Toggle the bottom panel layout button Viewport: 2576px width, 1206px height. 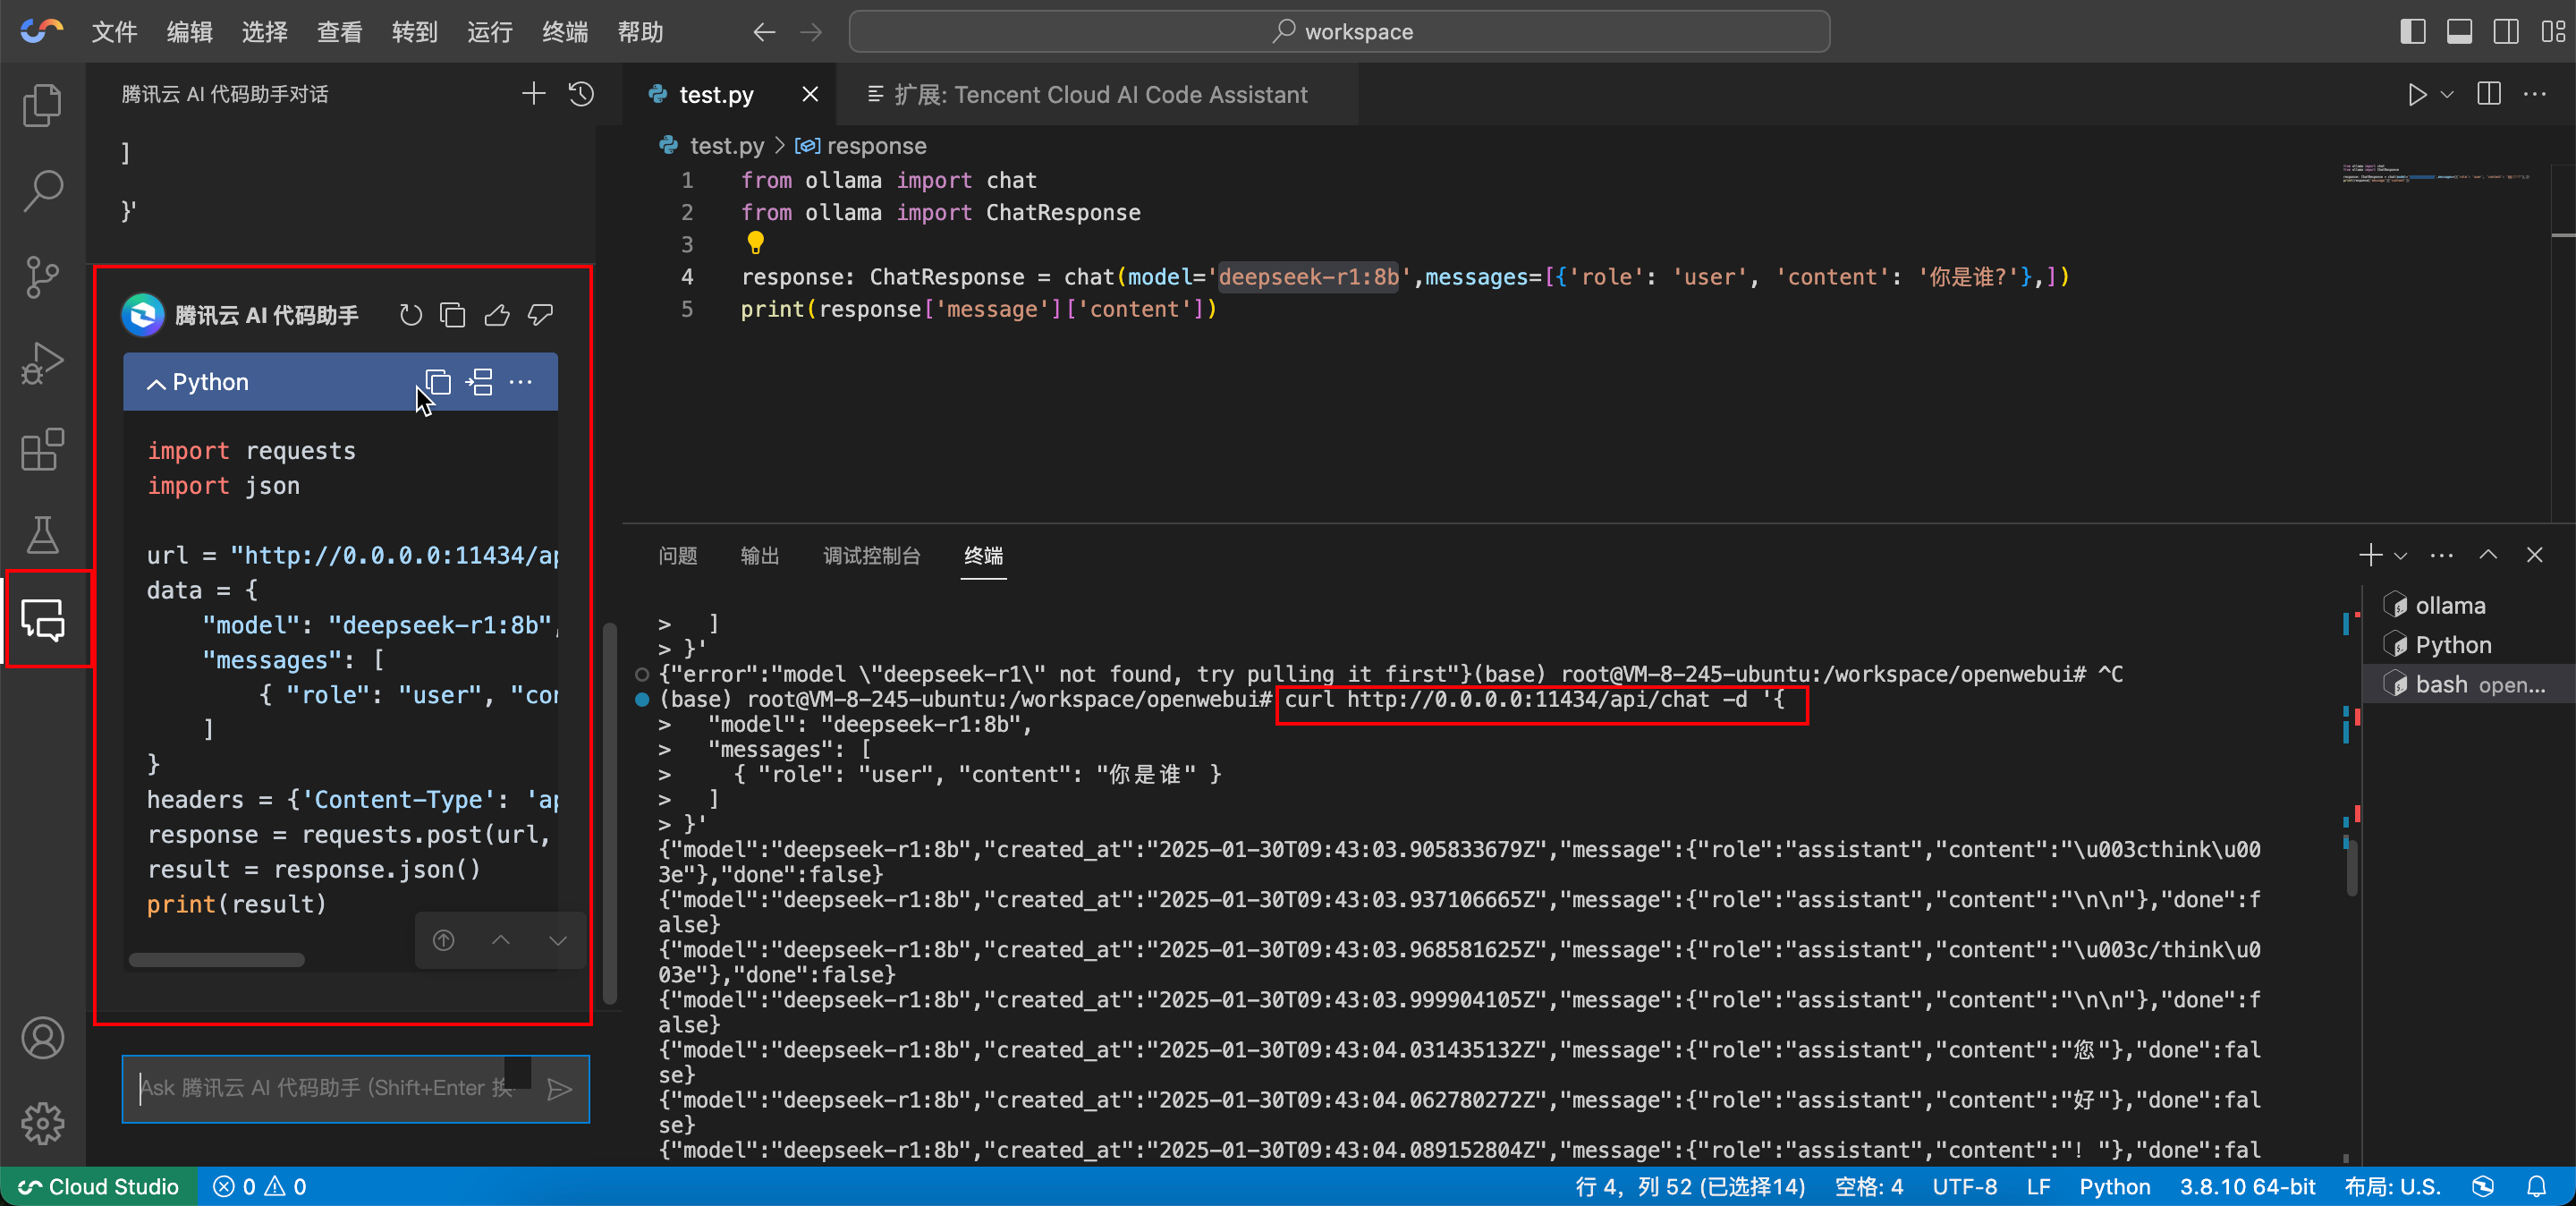coord(2459,32)
